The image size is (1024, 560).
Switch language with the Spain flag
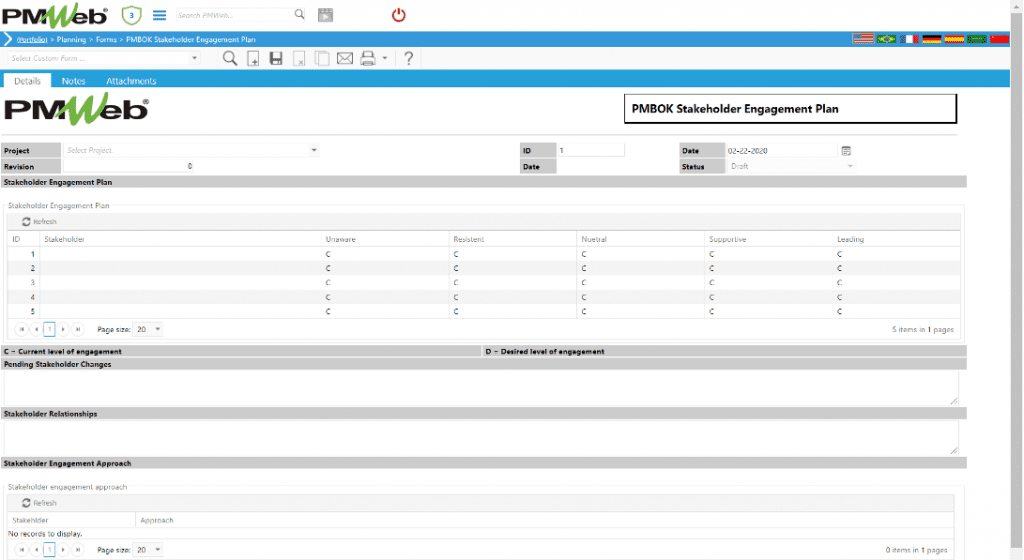[x=954, y=39]
